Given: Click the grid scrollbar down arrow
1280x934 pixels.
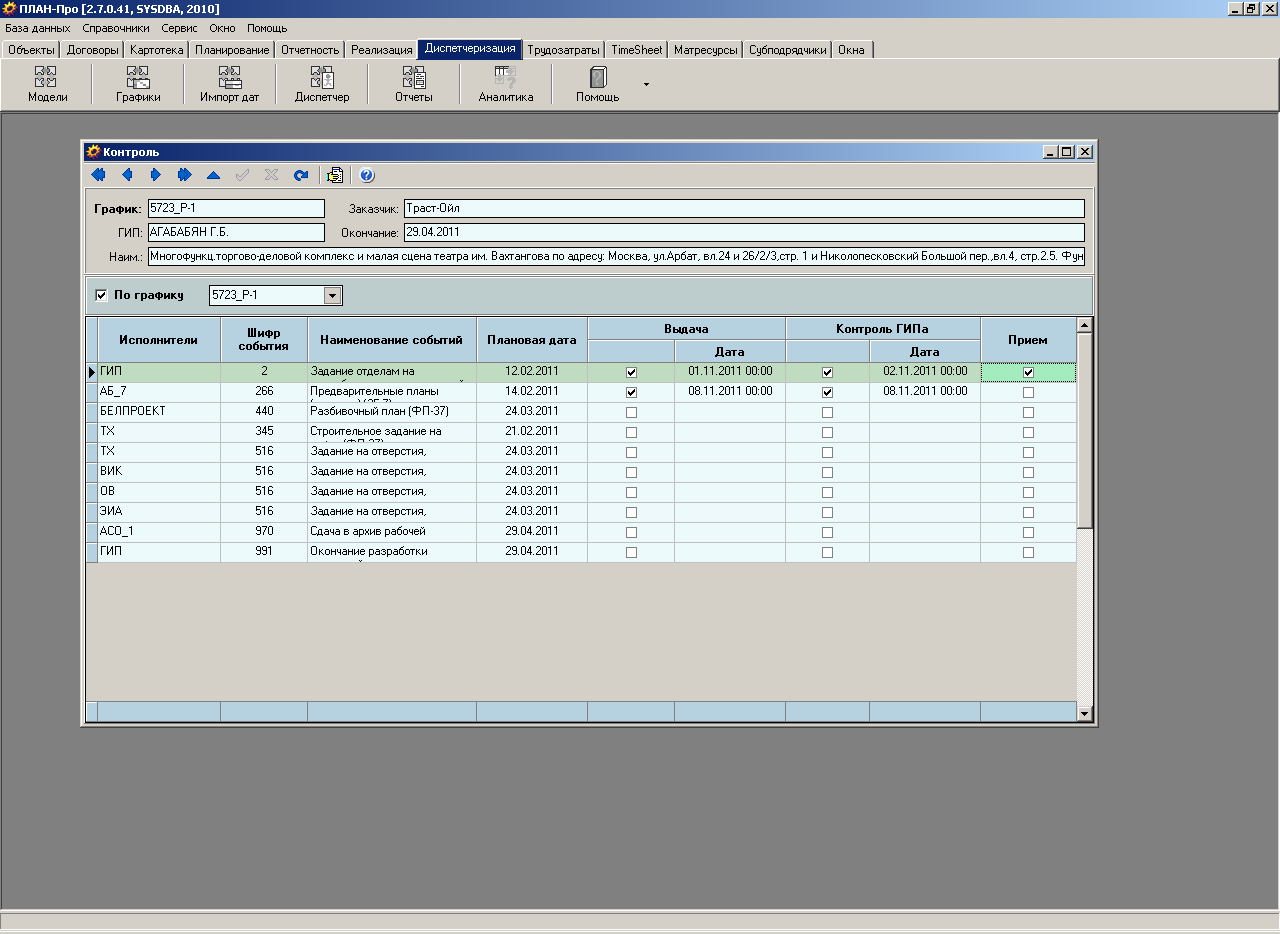Looking at the screenshot, I should point(1085,714).
